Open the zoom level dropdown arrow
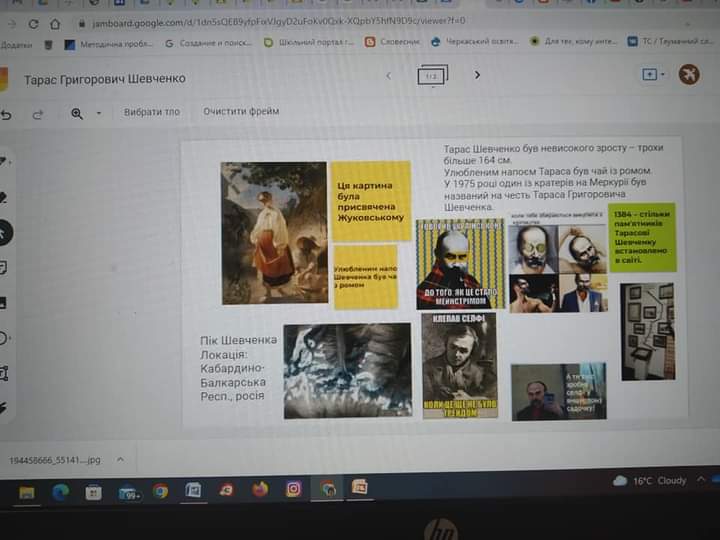This screenshot has width=720, height=540. [x=99, y=113]
